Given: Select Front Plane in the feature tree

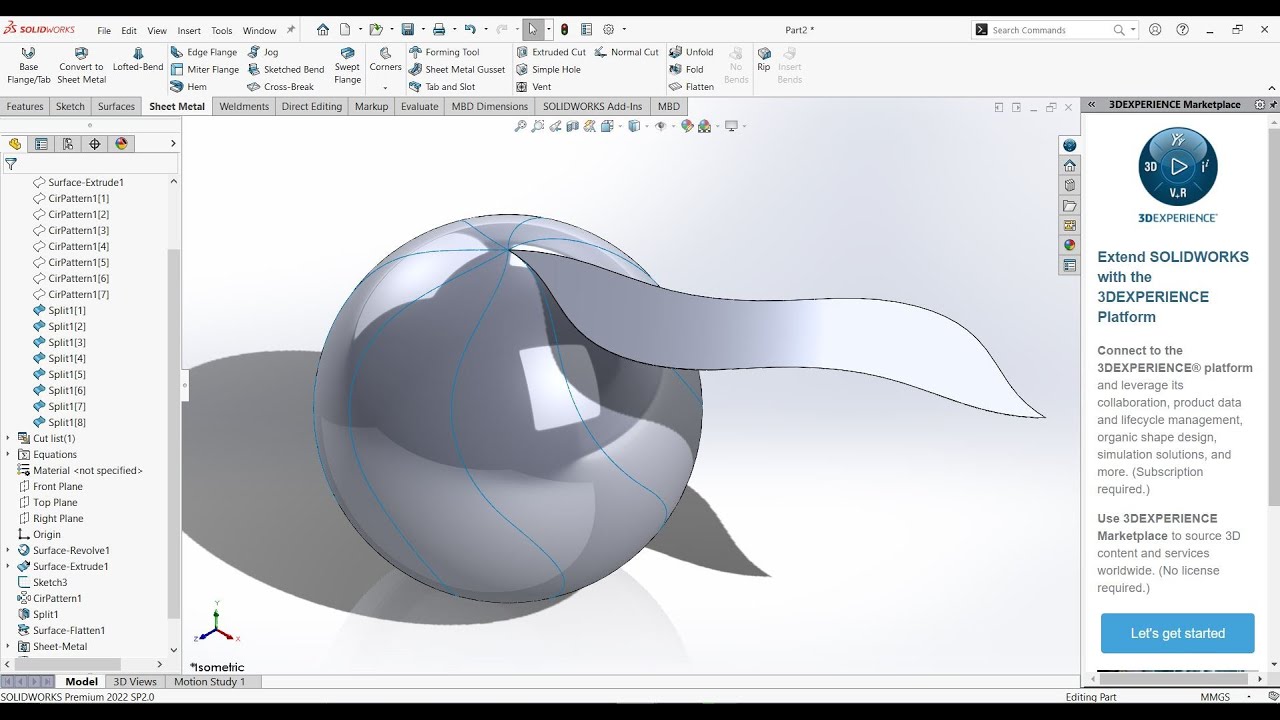Looking at the screenshot, I should [50, 486].
